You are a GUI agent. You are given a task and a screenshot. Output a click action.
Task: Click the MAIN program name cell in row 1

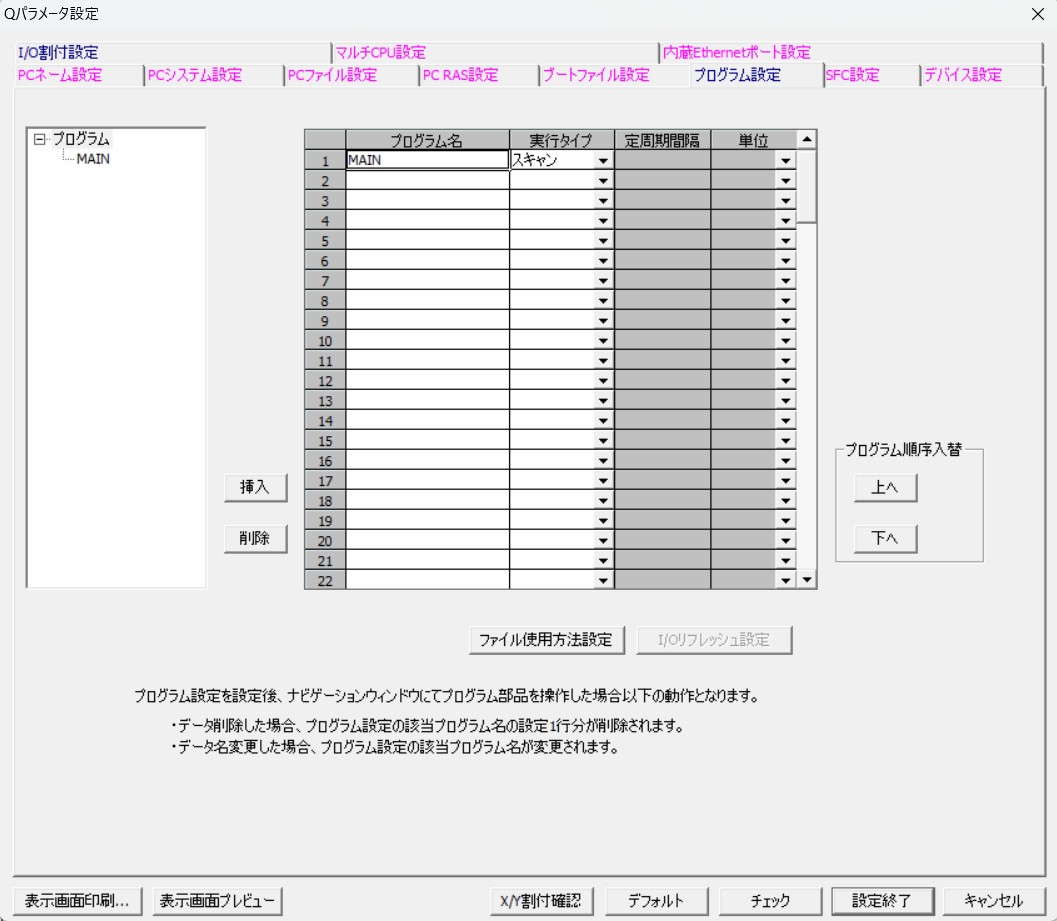[x=427, y=160]
